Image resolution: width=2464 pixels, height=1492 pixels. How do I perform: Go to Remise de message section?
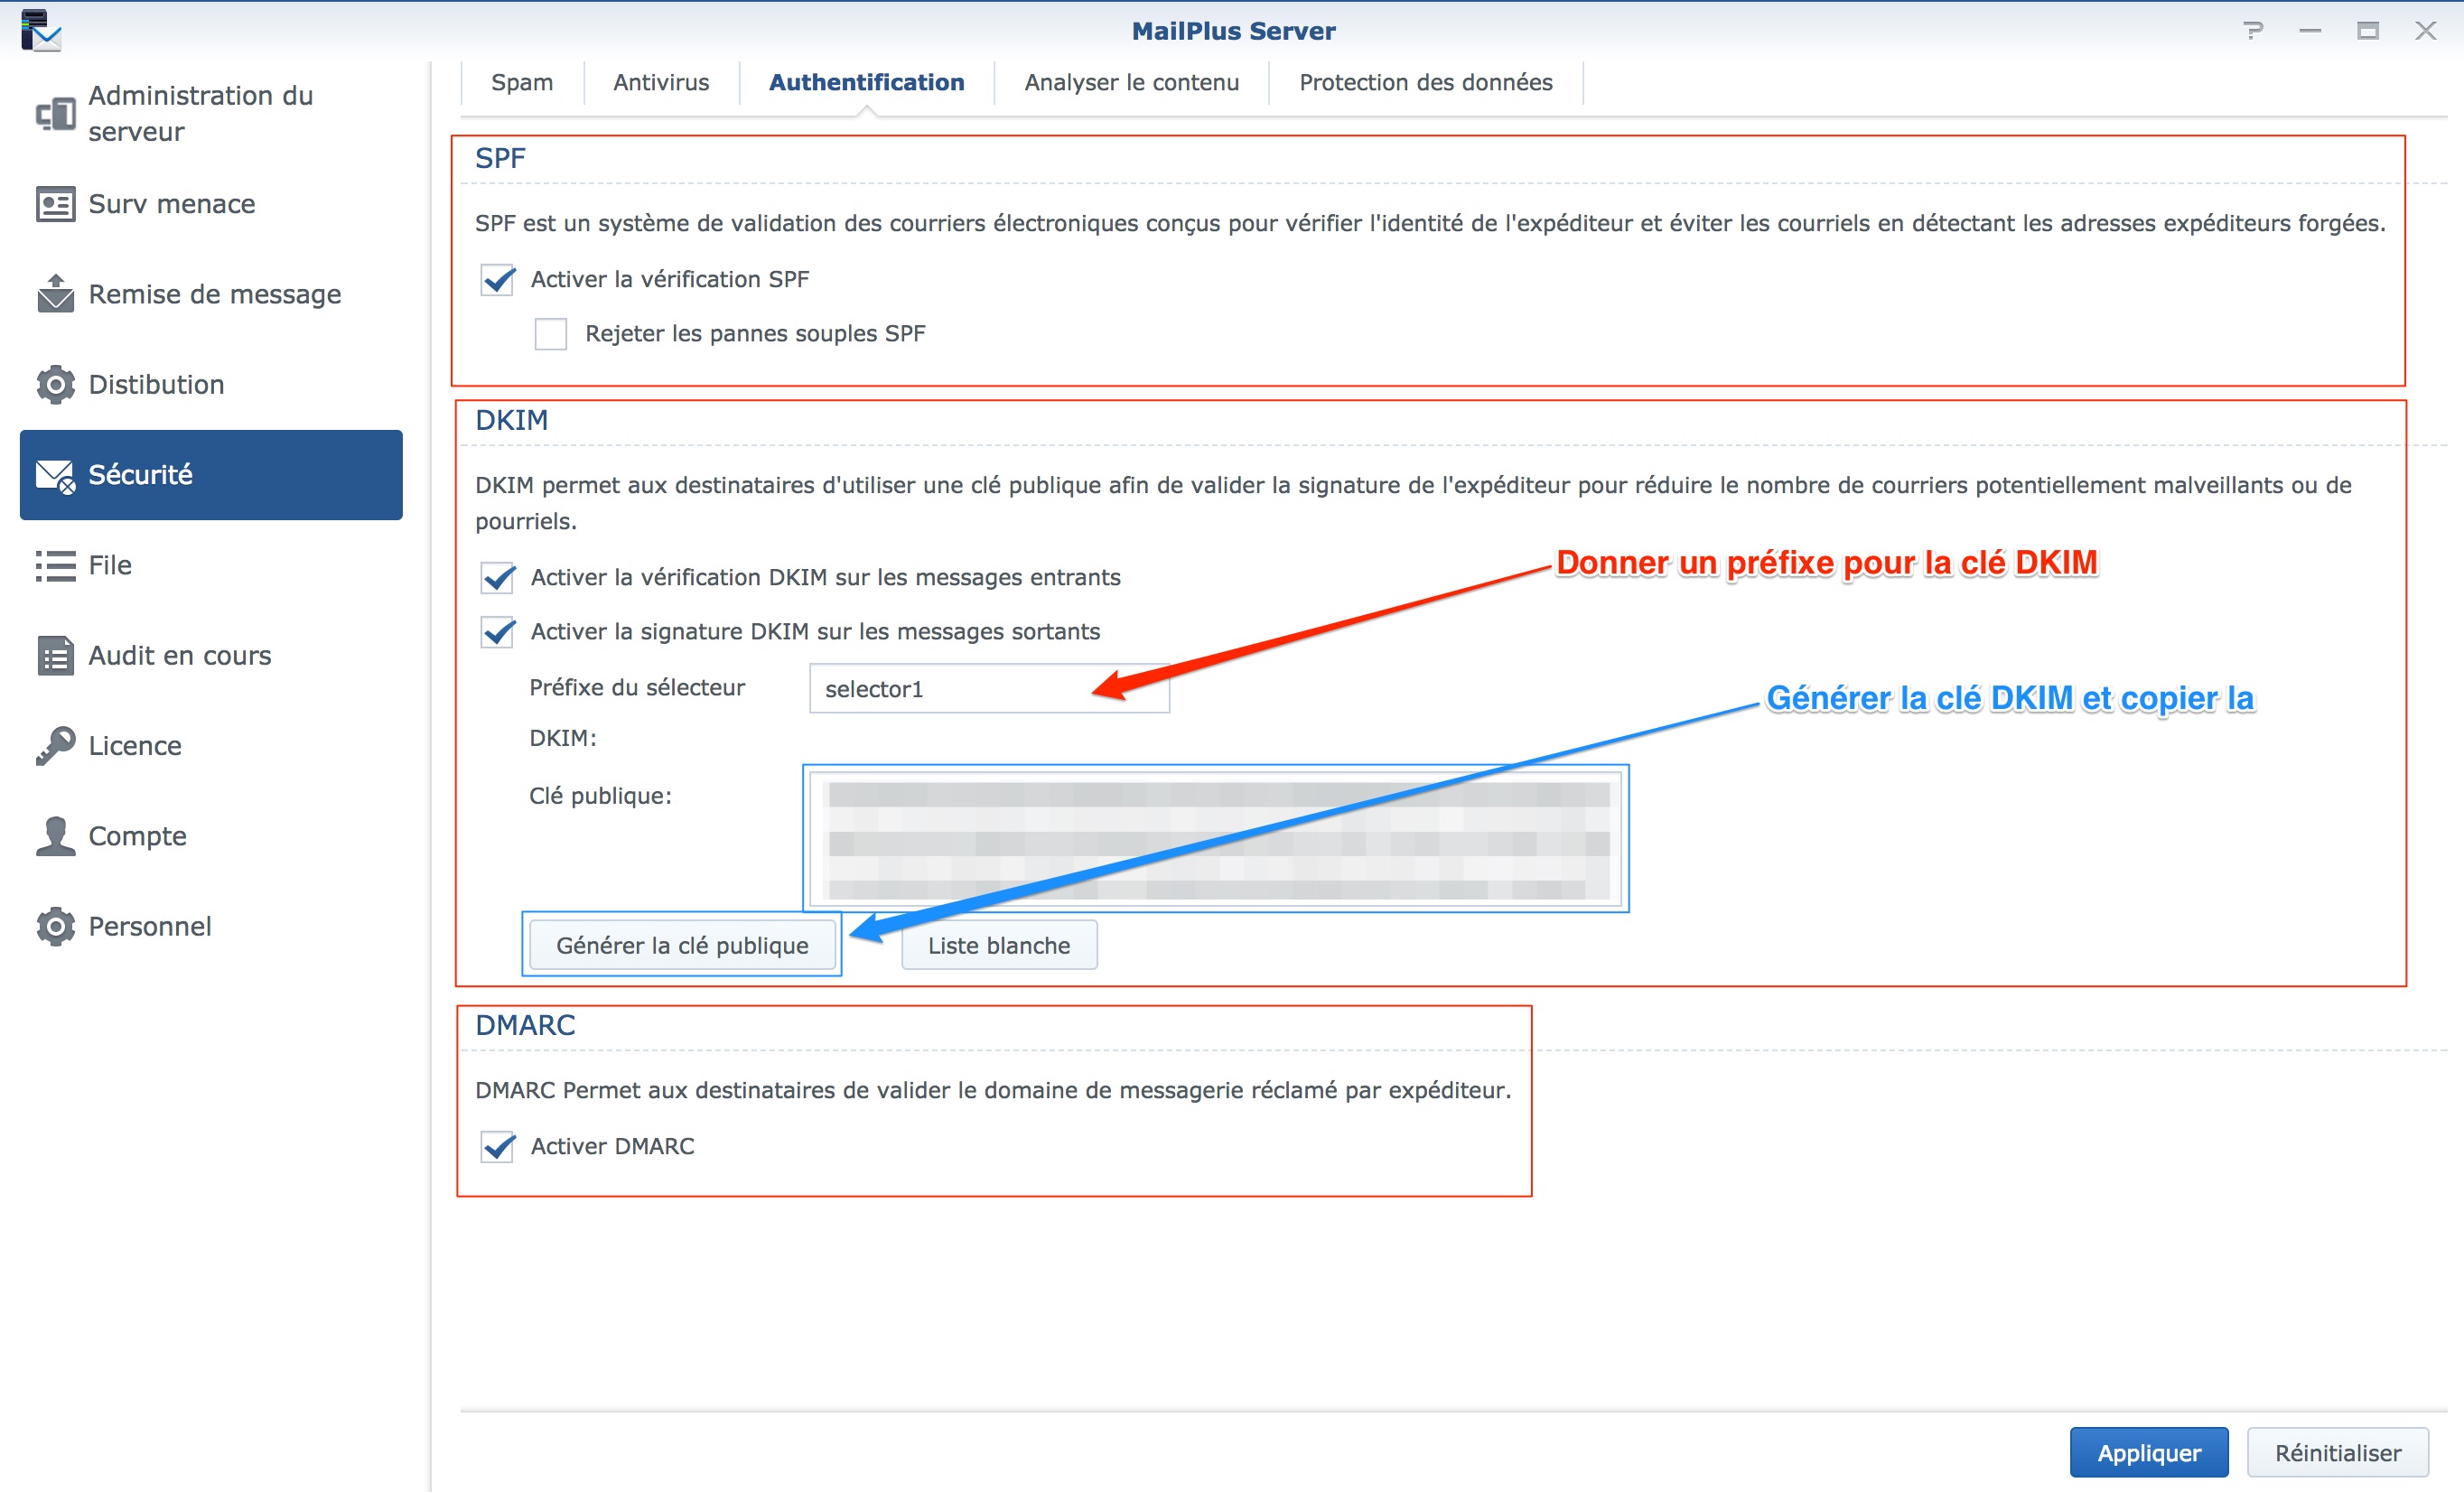point(211,294)
